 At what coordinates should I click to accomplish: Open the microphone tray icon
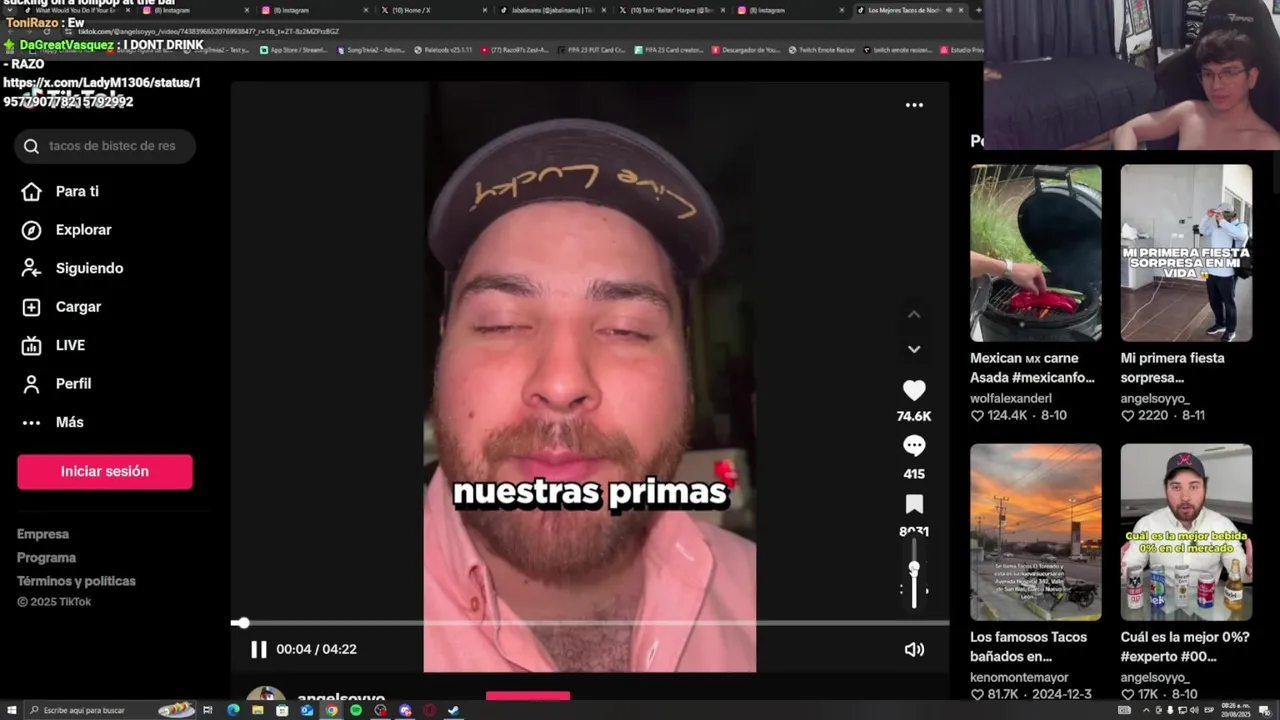tap(1170, 710)
